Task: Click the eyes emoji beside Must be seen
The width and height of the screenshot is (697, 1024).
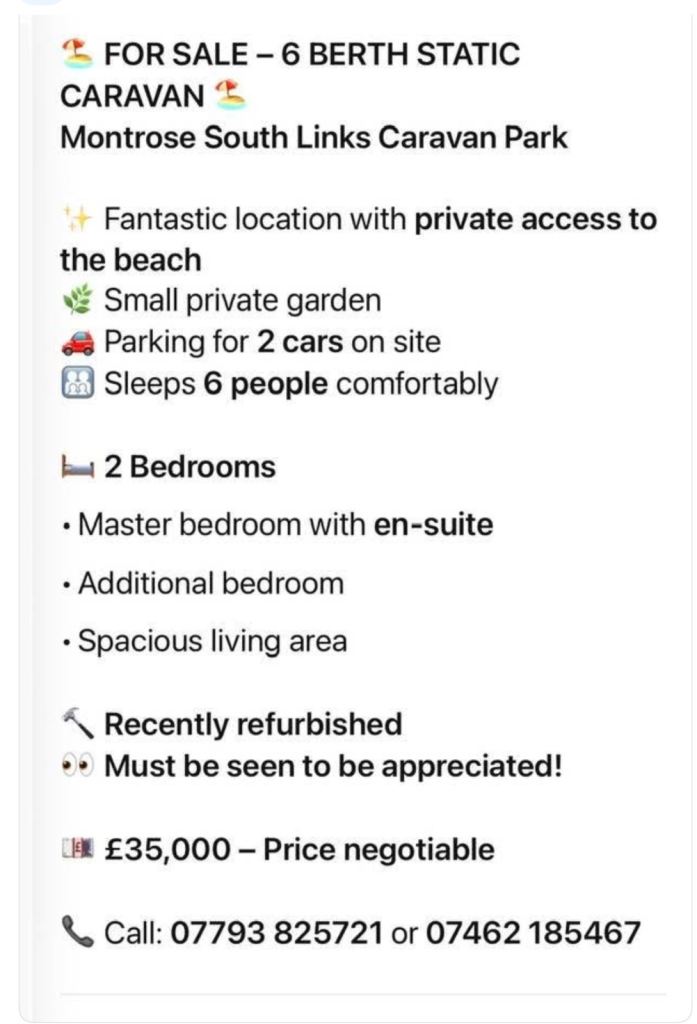Action: point(78,766)
